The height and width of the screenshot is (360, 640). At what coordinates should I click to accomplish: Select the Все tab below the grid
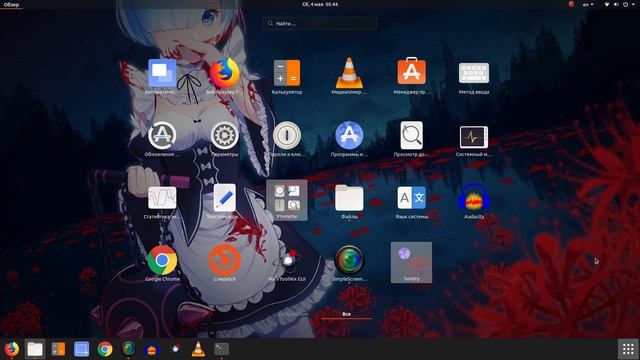tap(347, 314)
